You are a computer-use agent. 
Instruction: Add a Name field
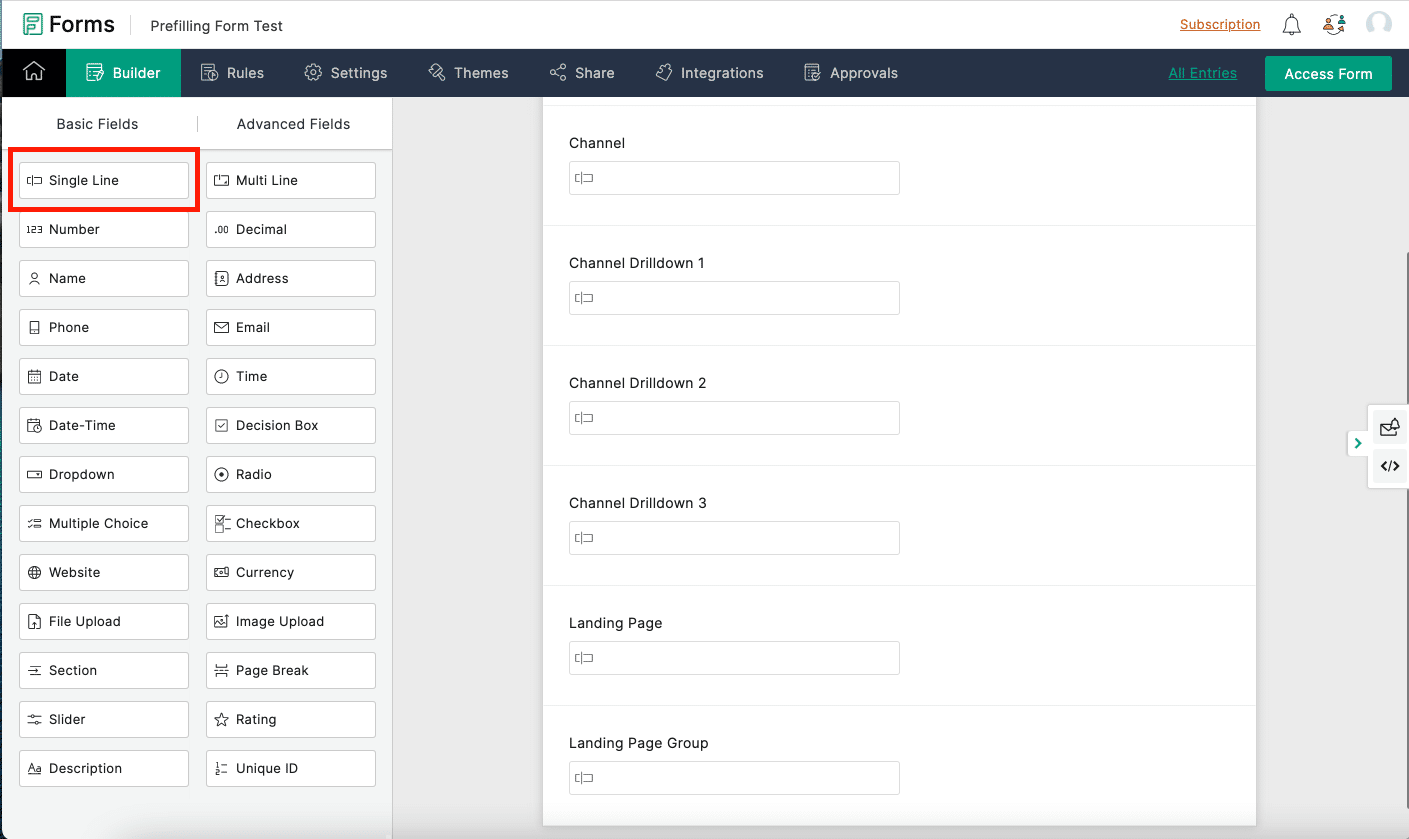point(104,278)
